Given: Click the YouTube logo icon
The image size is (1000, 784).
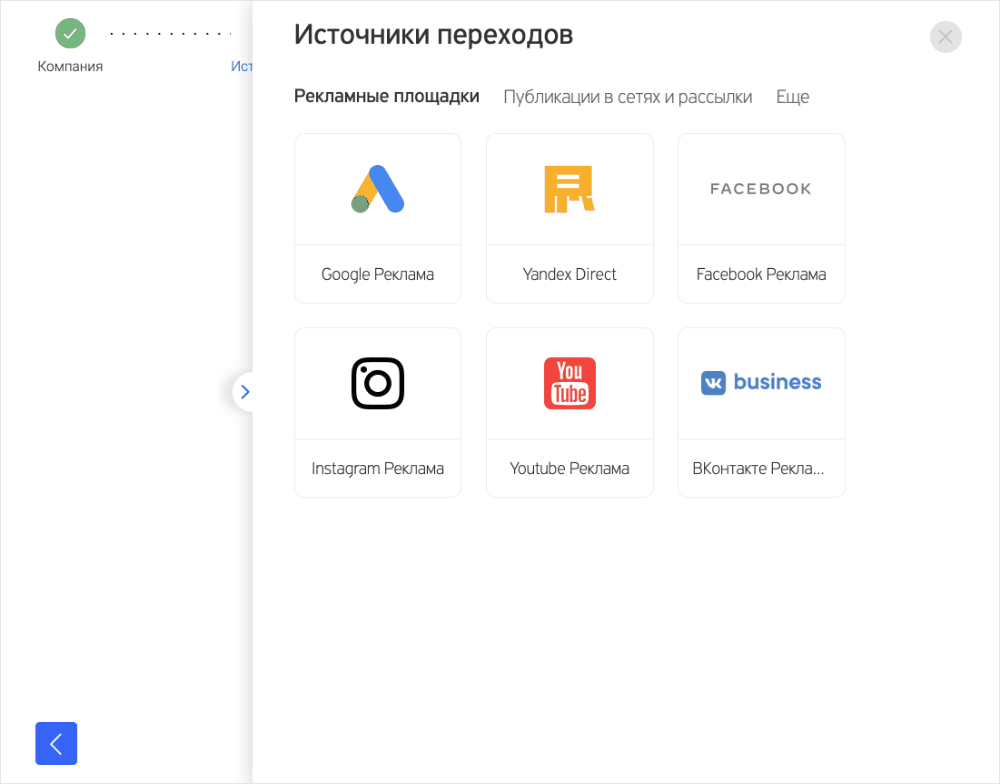Looking at the screenshot, I should point(570,383).
